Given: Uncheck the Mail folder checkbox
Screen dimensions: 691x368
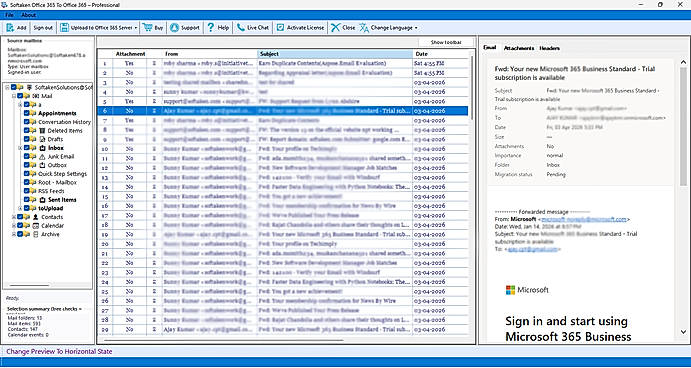Looking at the screenshot, I should [20, 96].
